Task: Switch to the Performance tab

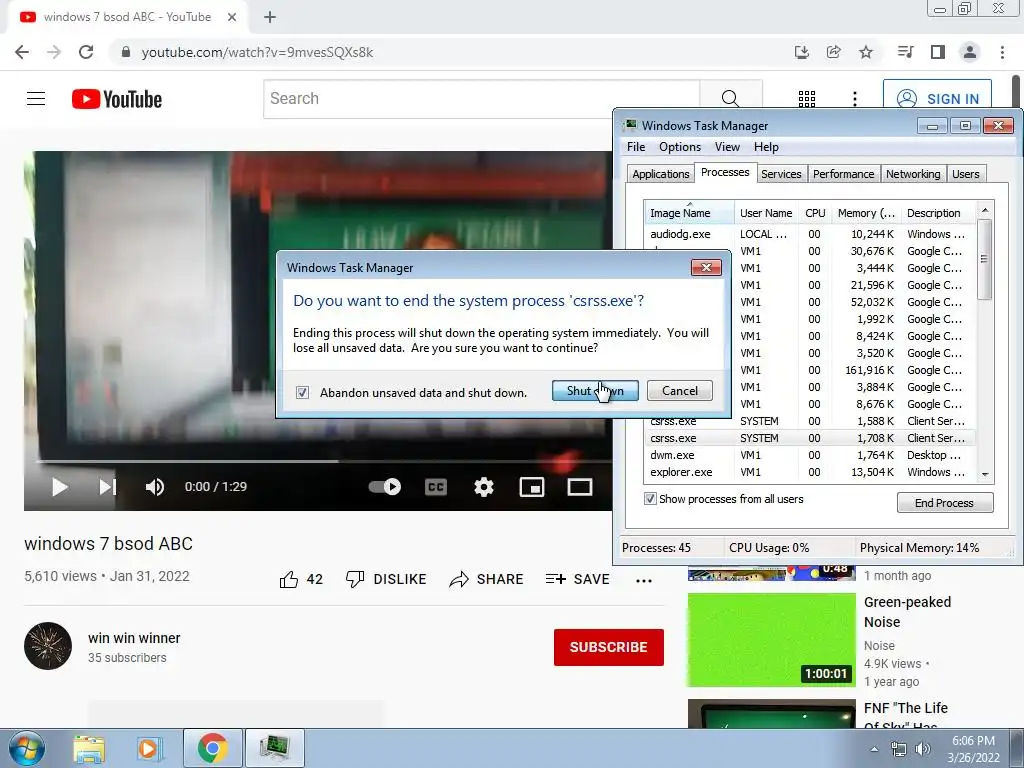Action: (x=843, y=174)
